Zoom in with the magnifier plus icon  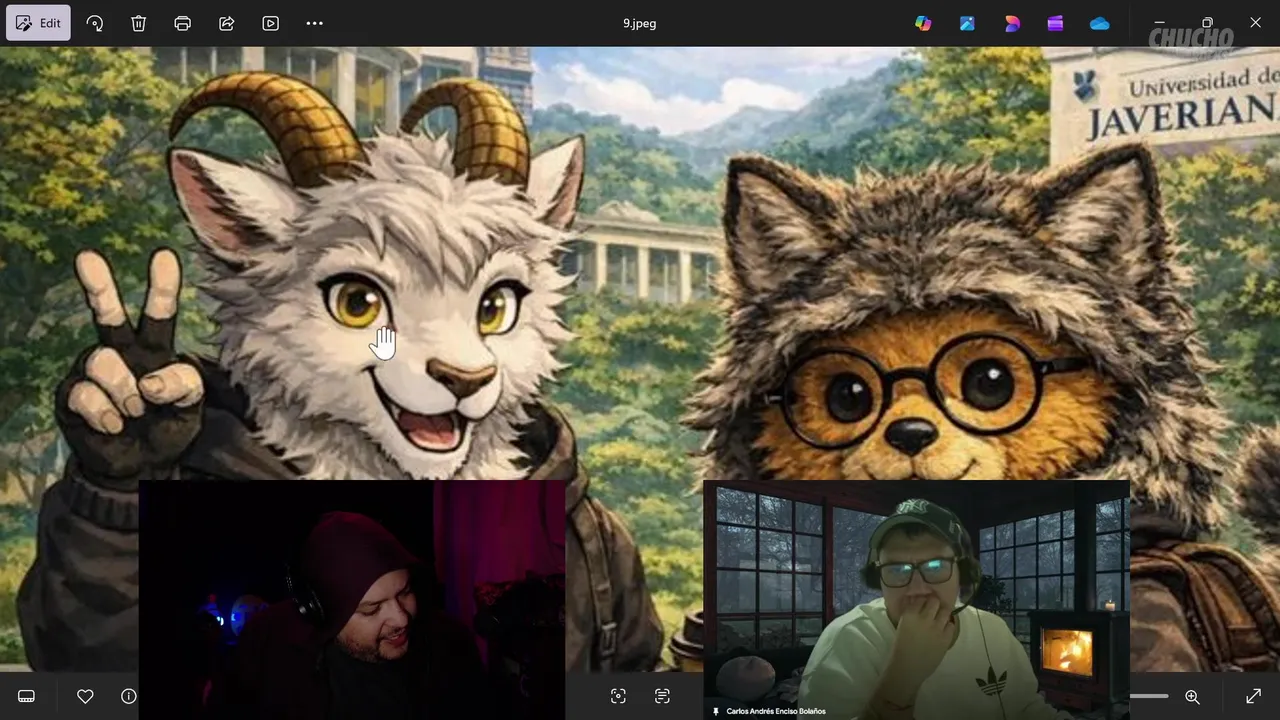[x=1192, y=696]
